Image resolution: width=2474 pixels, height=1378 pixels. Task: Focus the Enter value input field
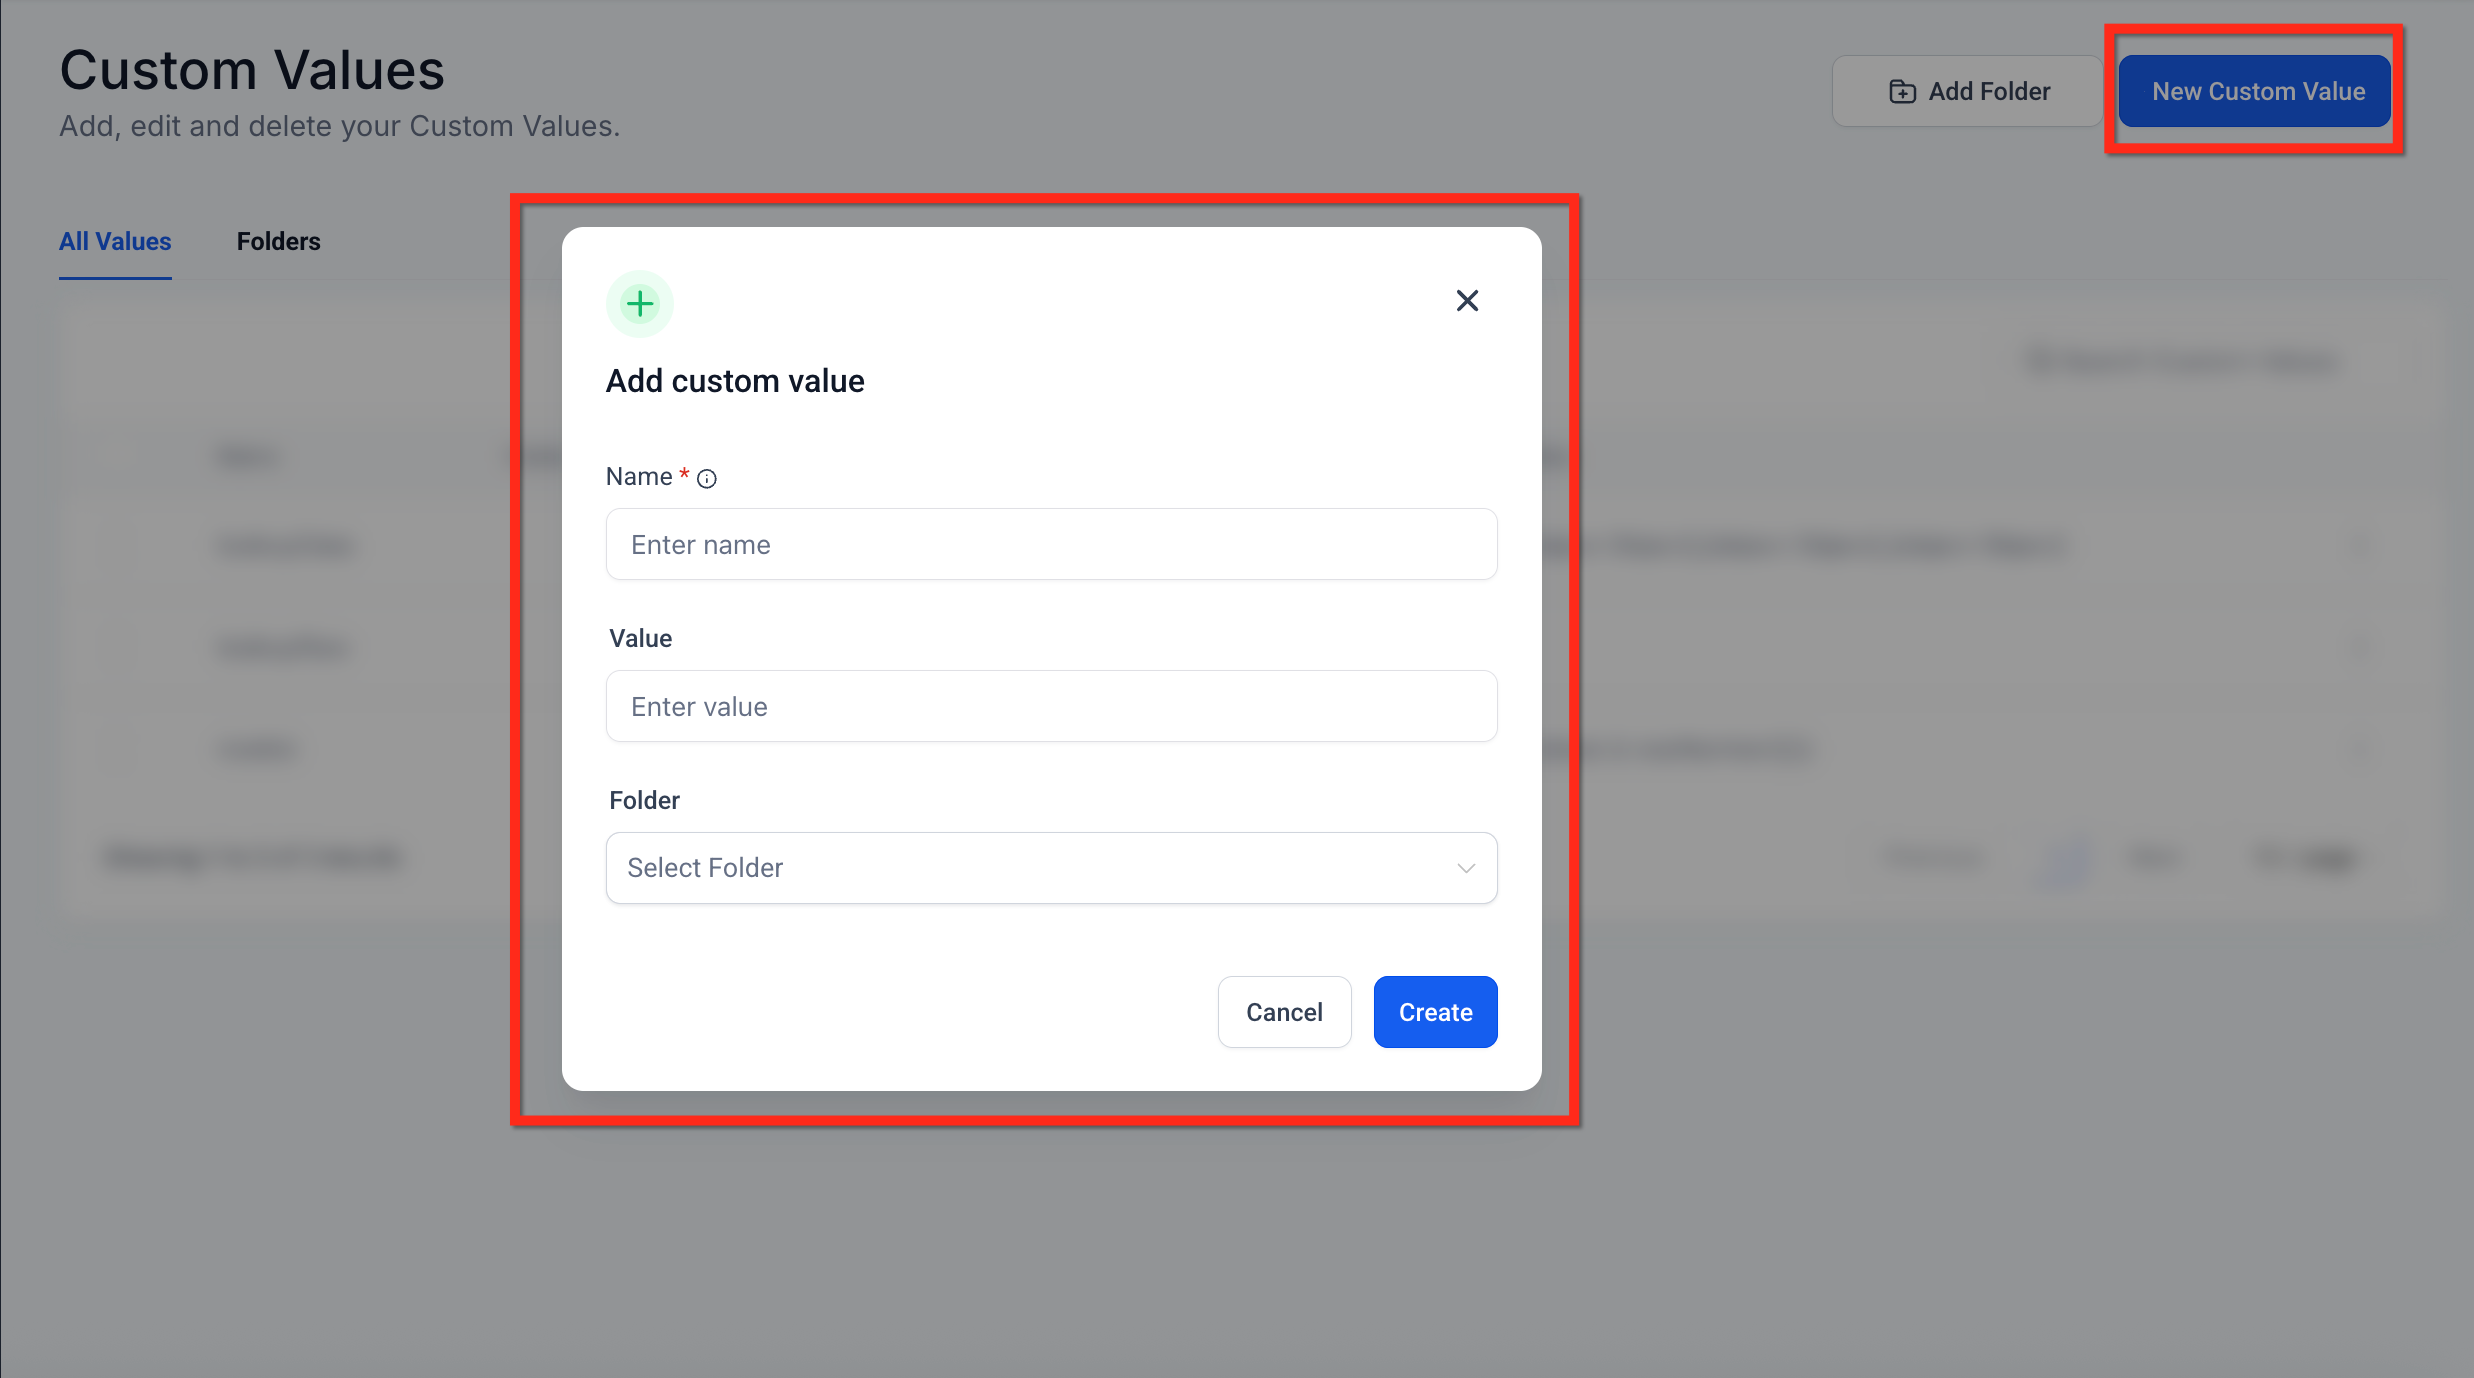pos(1051,707)
